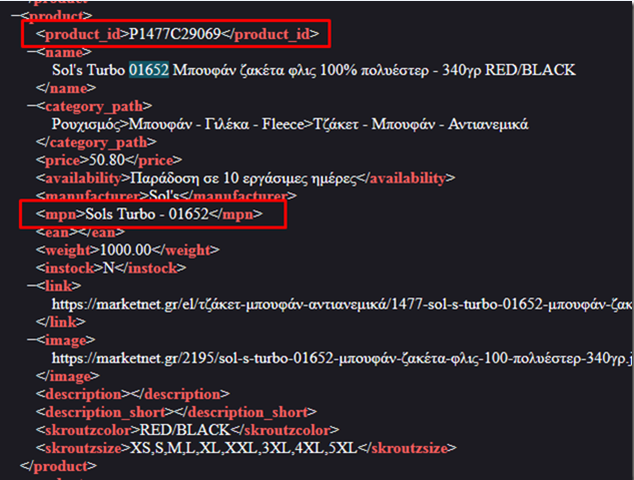Click the RED/BLACK text in the name line

tap(530, 70)
